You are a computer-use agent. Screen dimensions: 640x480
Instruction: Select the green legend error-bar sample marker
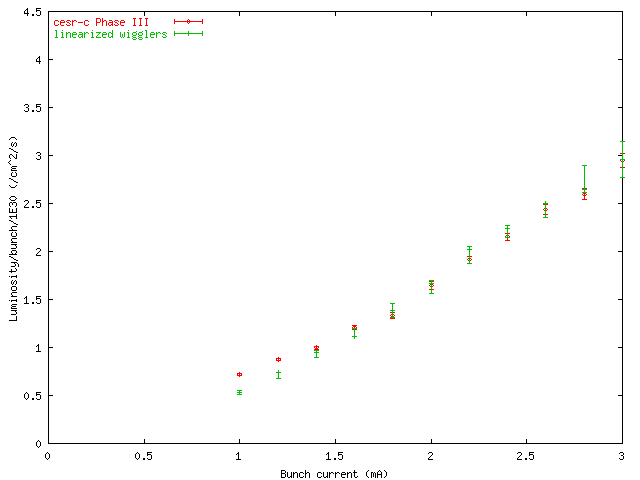tap(189, 33)
